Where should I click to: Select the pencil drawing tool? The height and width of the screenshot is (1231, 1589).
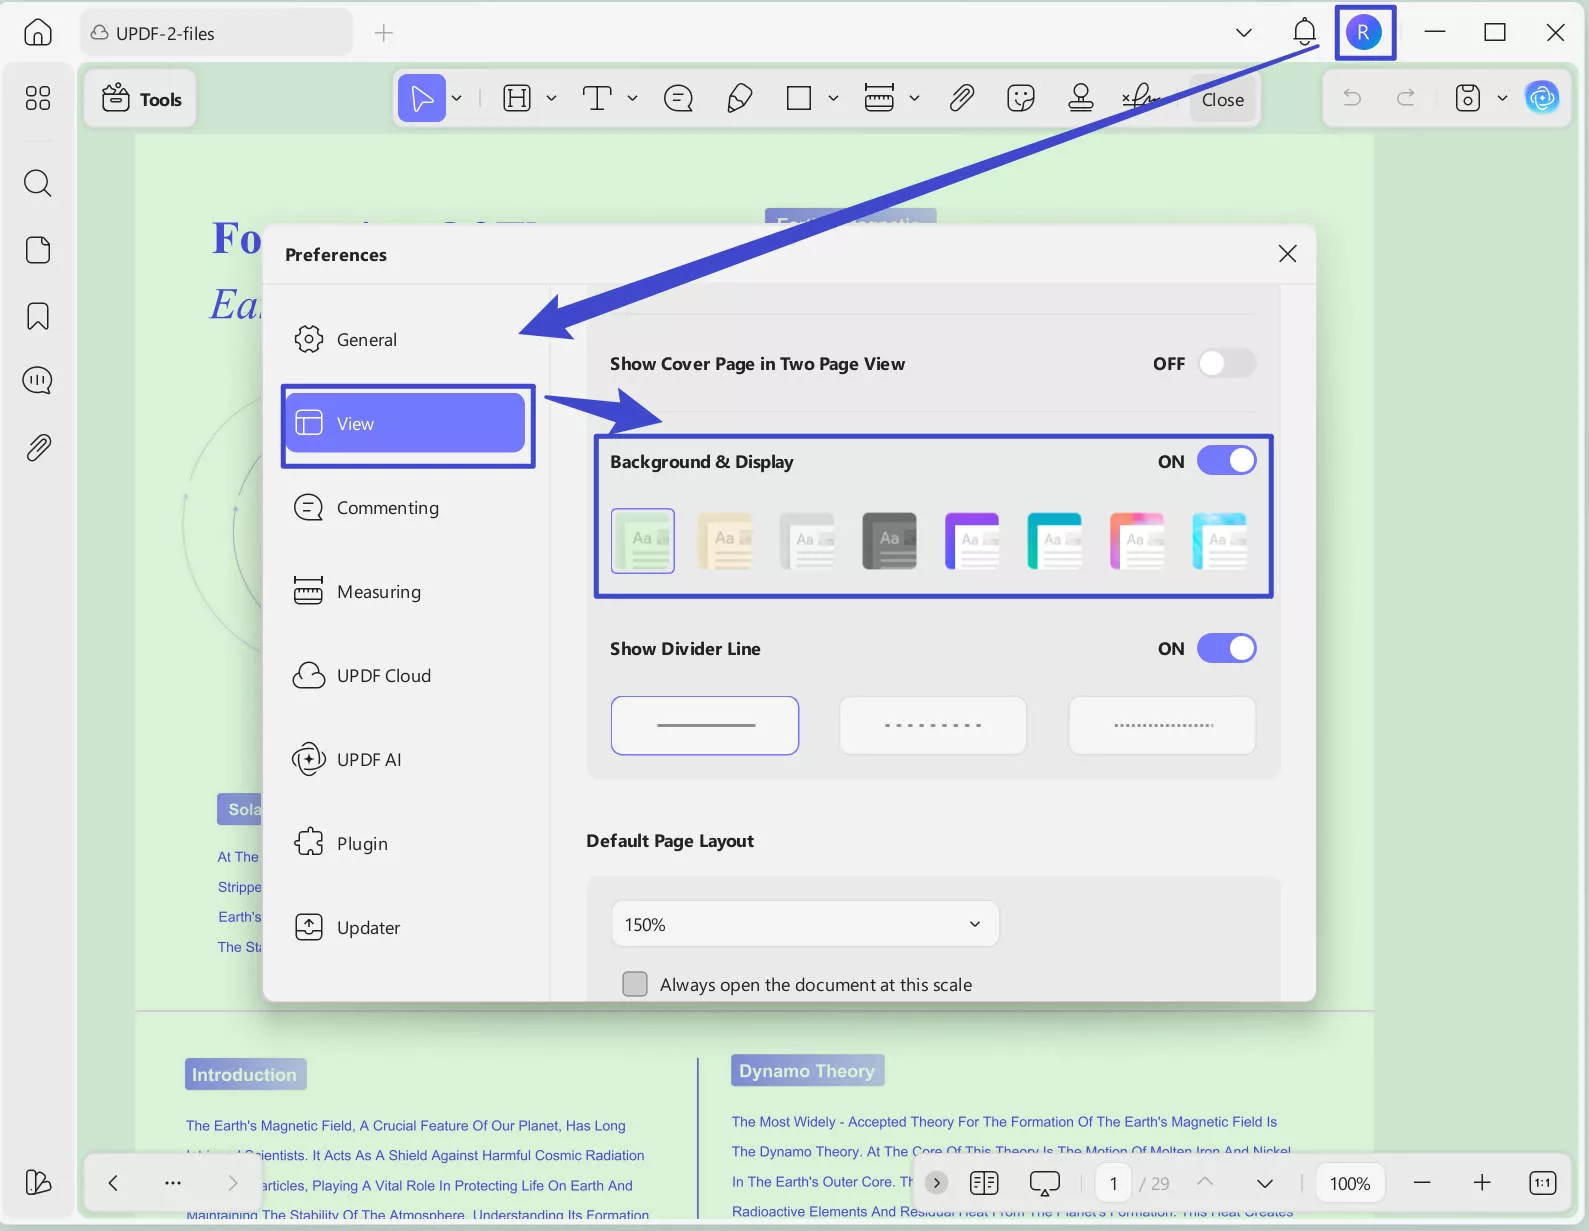[739, 98]
